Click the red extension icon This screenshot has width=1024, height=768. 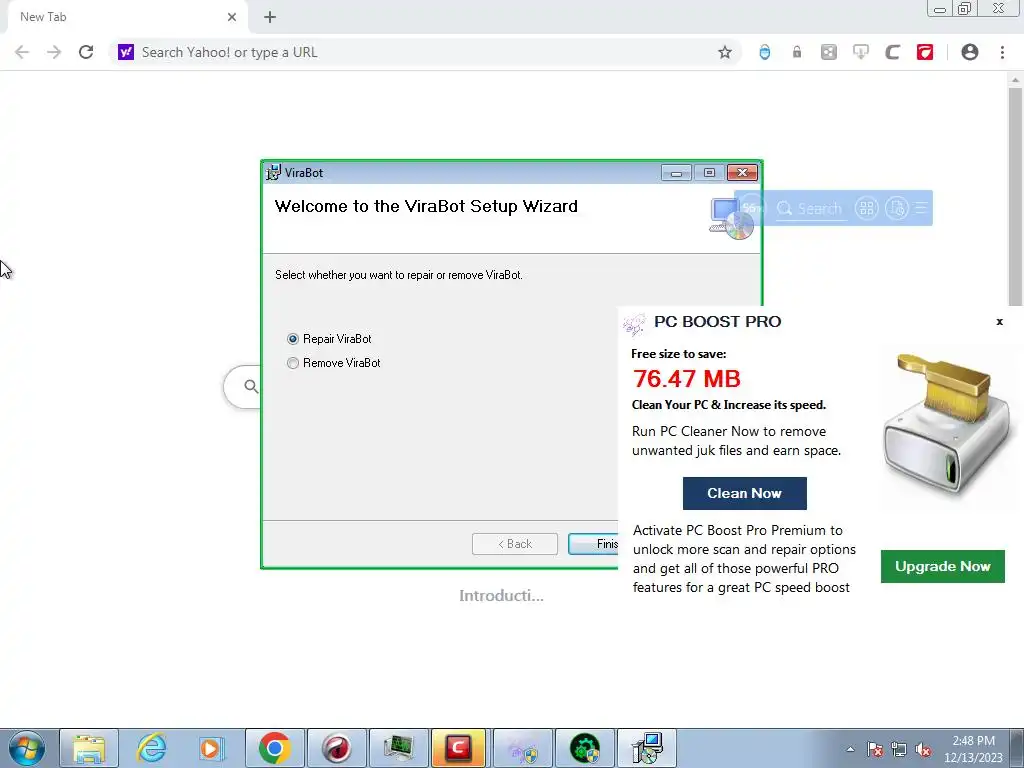[925, 52]
